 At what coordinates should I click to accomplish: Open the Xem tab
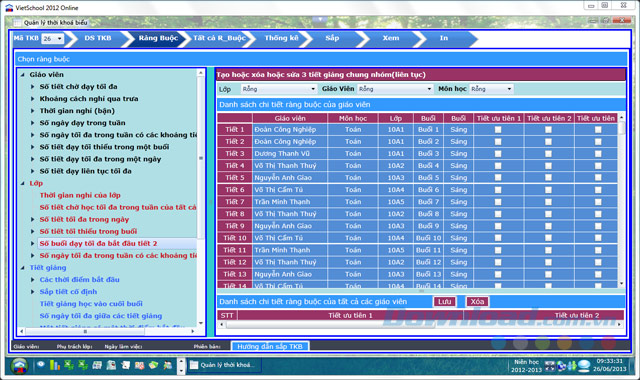coord(391,38)
